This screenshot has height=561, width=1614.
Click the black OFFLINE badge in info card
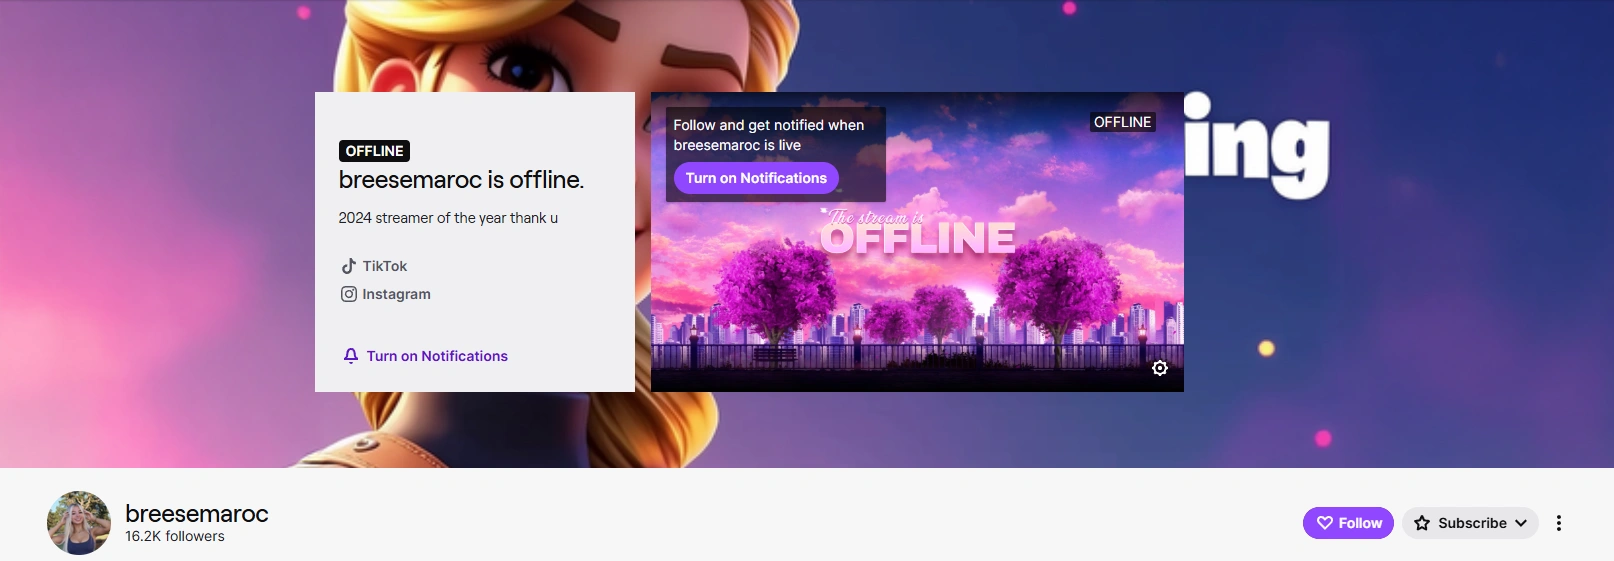coord(374,151)
